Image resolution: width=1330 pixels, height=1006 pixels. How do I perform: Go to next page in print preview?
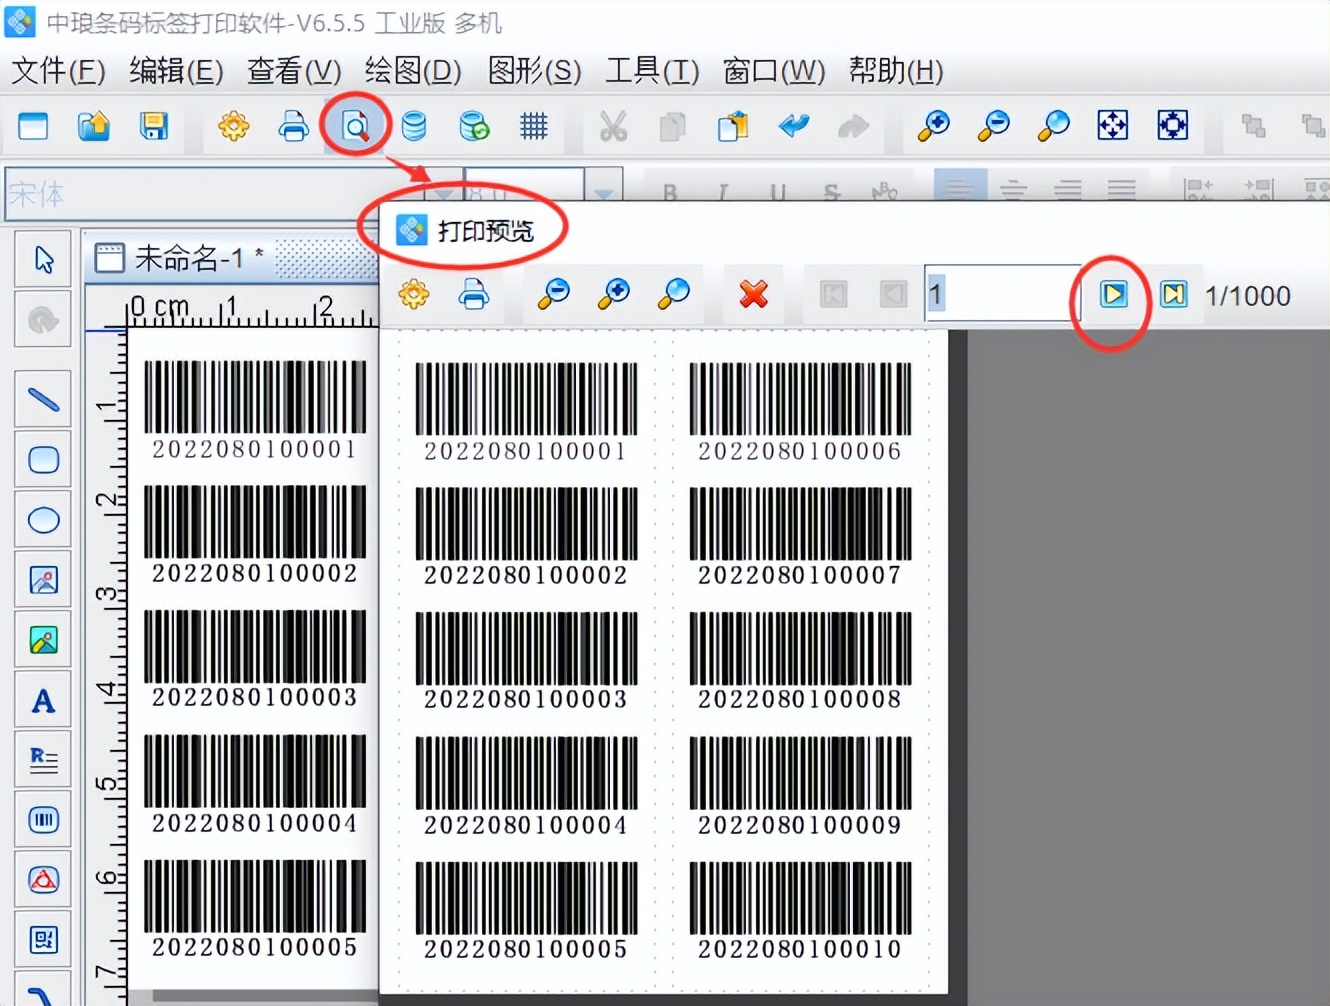click(1113, 294)
